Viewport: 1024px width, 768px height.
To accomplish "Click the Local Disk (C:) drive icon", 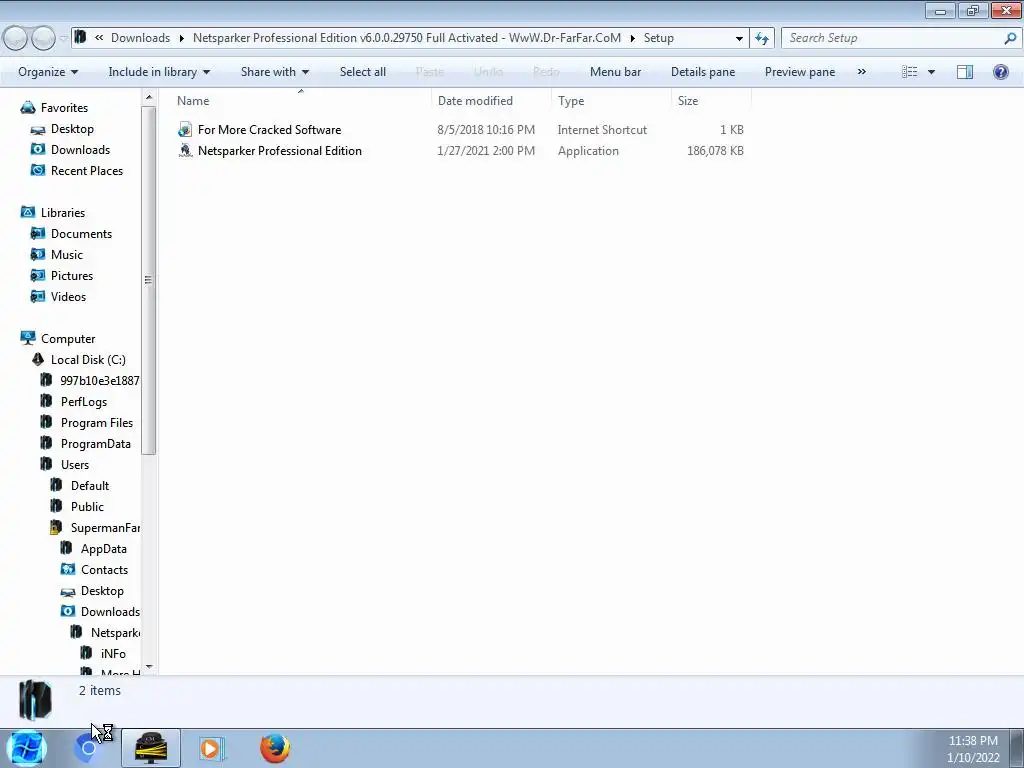I will [x=39, y=359].
